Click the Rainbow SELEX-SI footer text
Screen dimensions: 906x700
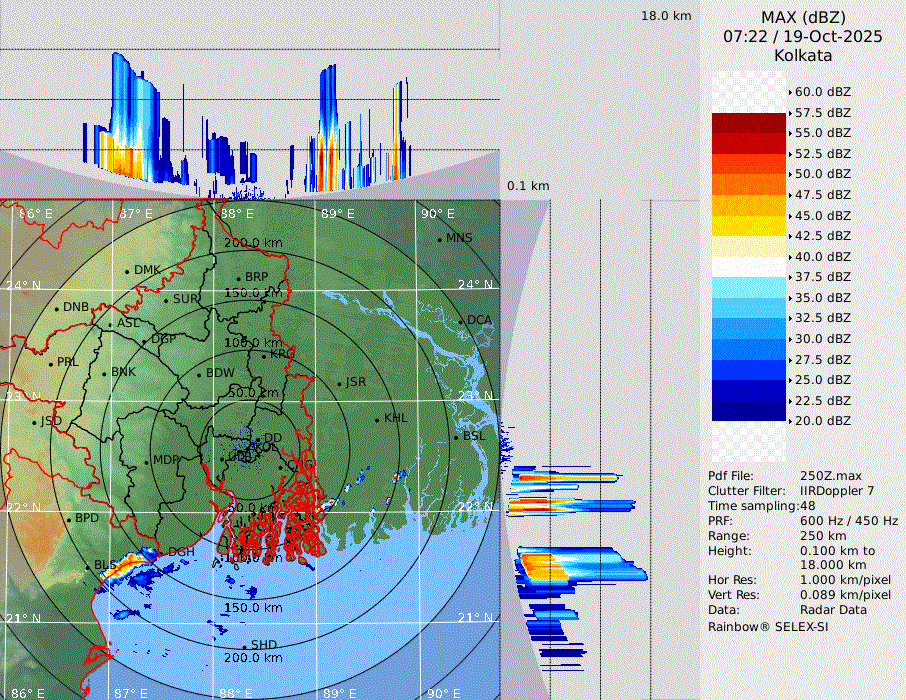tap(768, 626)
